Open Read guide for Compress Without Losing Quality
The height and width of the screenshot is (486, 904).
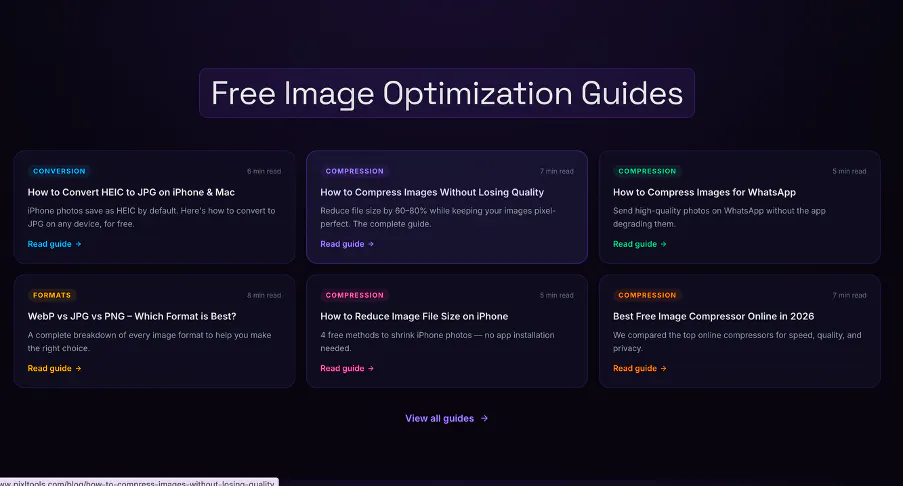point(347,244)
